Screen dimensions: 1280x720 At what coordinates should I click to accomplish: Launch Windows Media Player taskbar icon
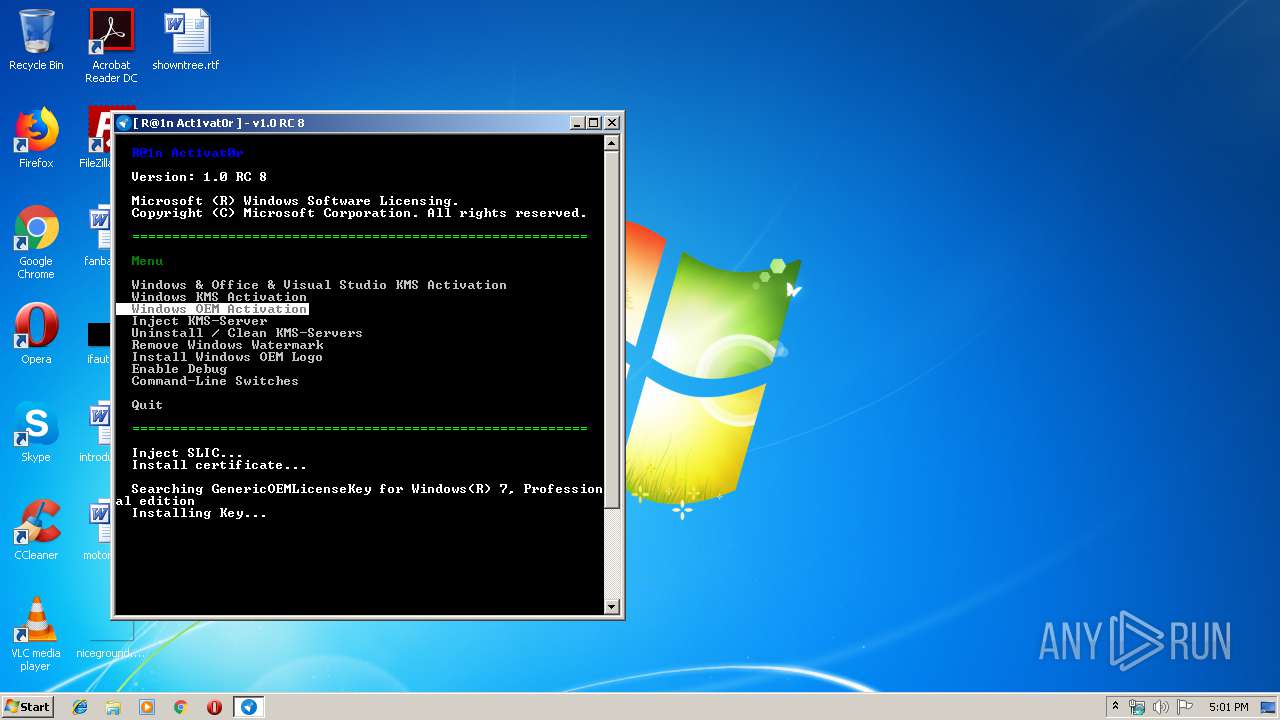pyautogui.click(x=147, y=707)
